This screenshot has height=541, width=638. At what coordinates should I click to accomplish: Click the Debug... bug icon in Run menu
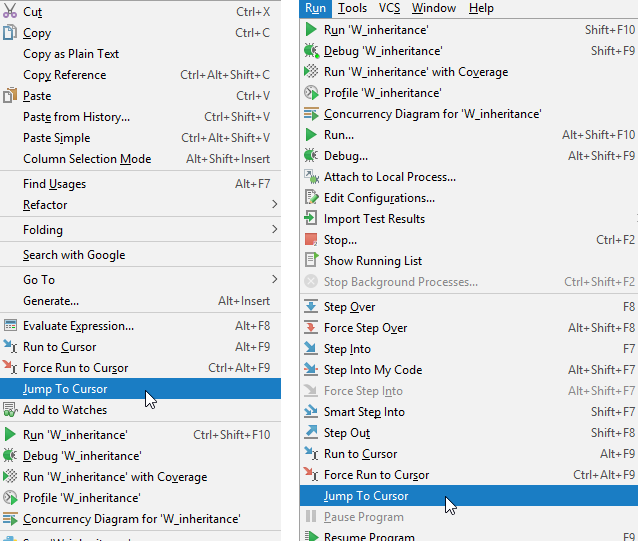[x=311, y=155]
